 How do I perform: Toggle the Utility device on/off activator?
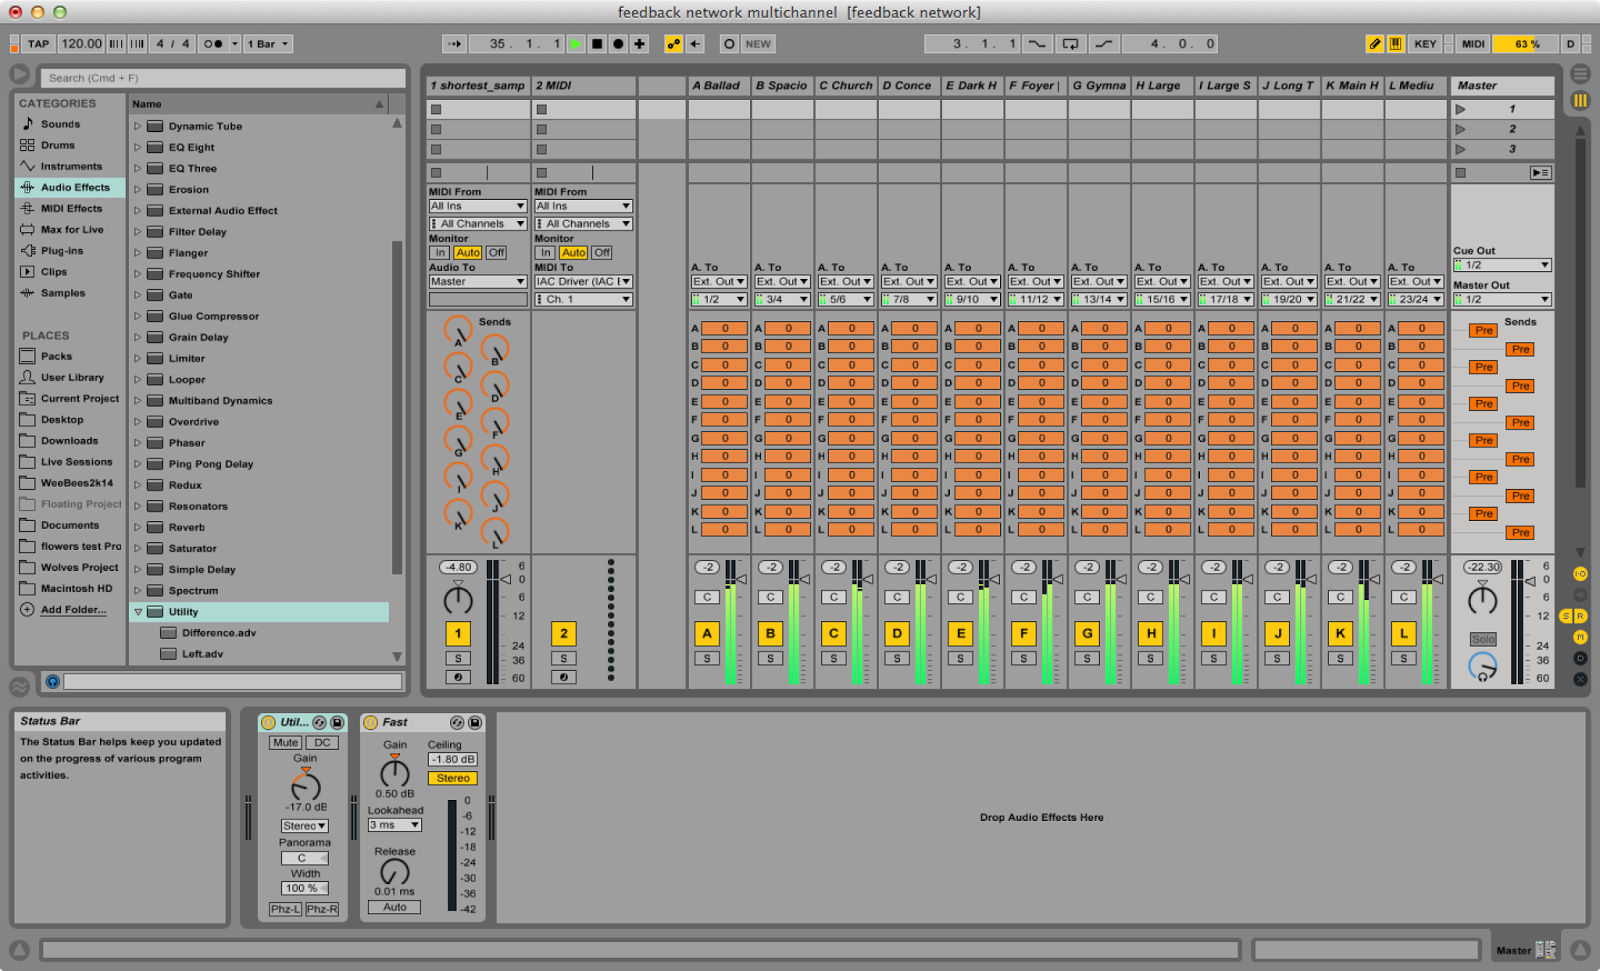268,722
